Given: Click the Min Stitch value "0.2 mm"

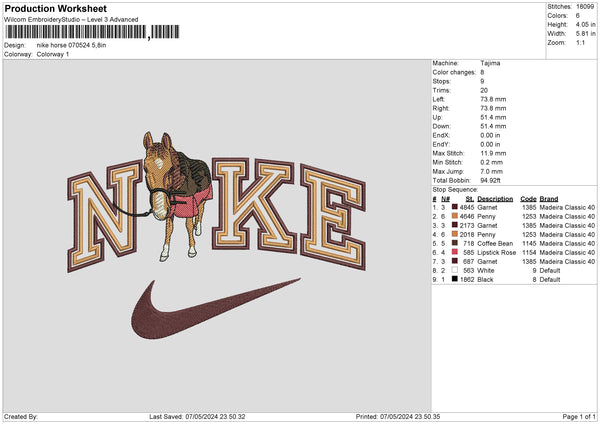Looking at the screenshot, I should point(492,162).
